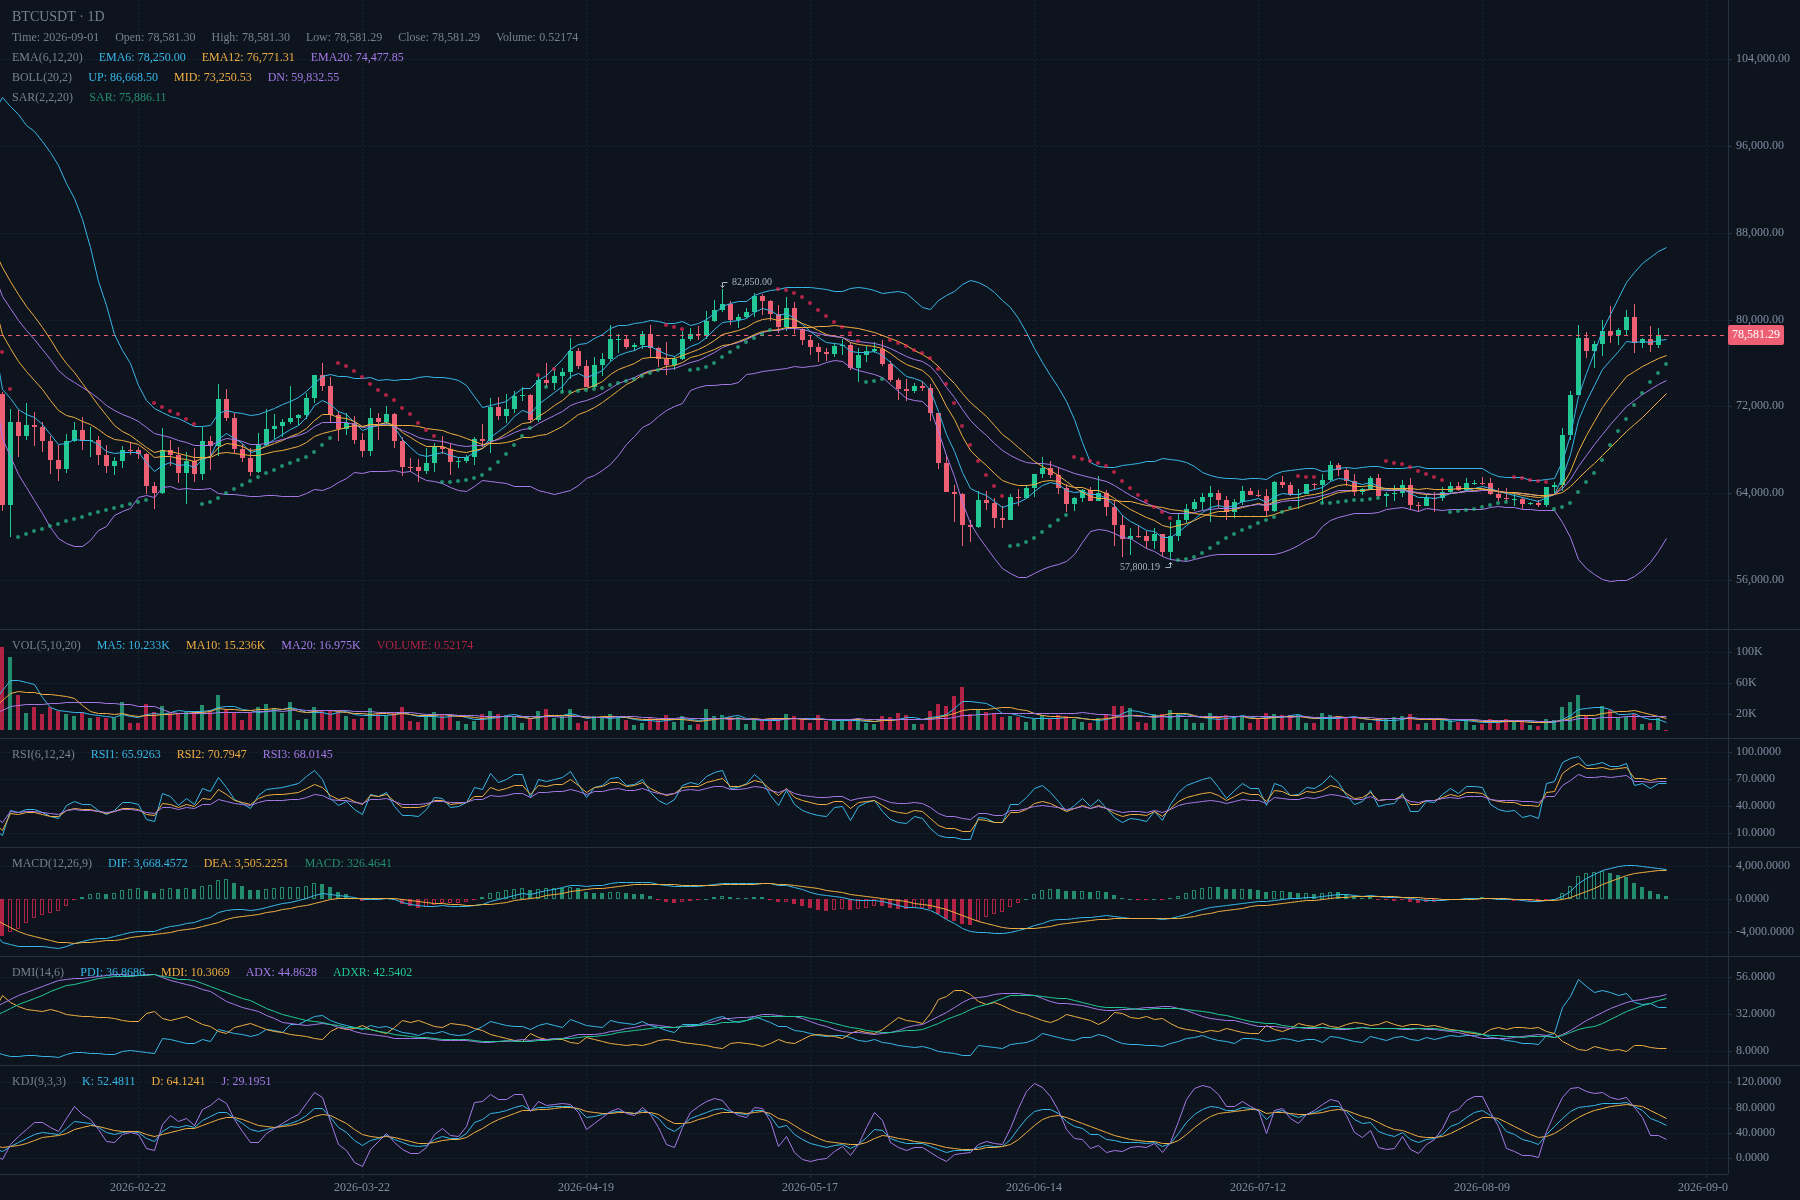This screenshot has width=1800, height=1200.
Task: Select the VOL(5,10,20) panel label
Action: coord(46,645)
